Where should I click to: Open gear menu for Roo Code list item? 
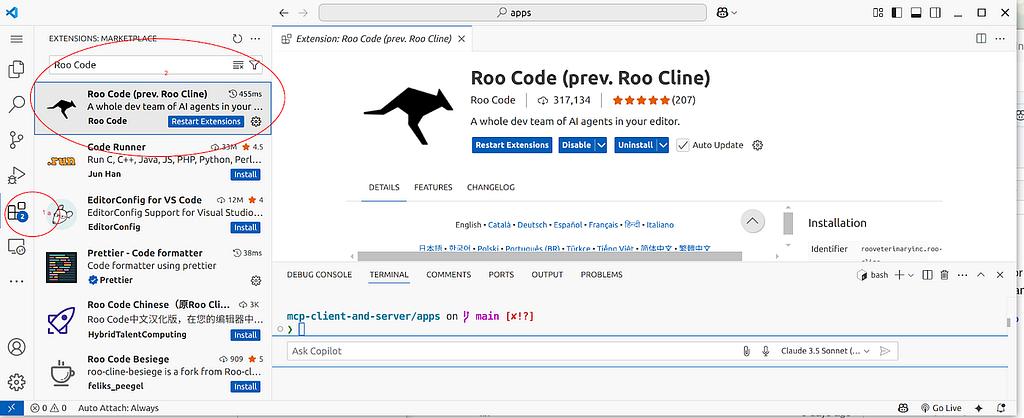tap(256, 121)
